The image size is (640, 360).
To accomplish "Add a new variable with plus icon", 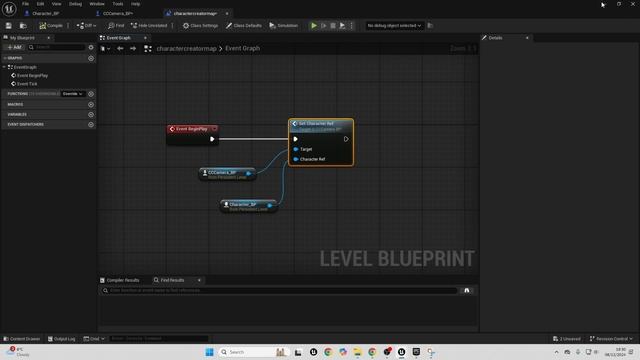I will (91, 115).
